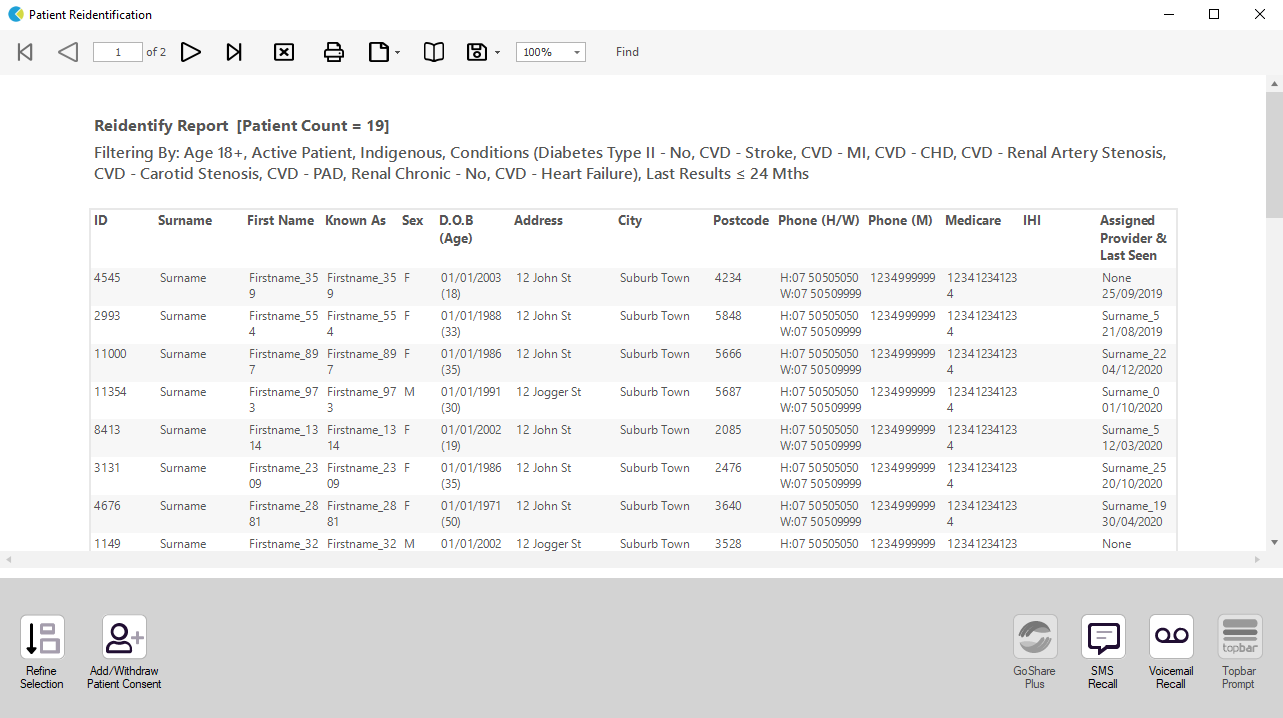Open the page setup dropdown arrow
1283x718 pixels.
pyautogui.click(x=398, y=53)
